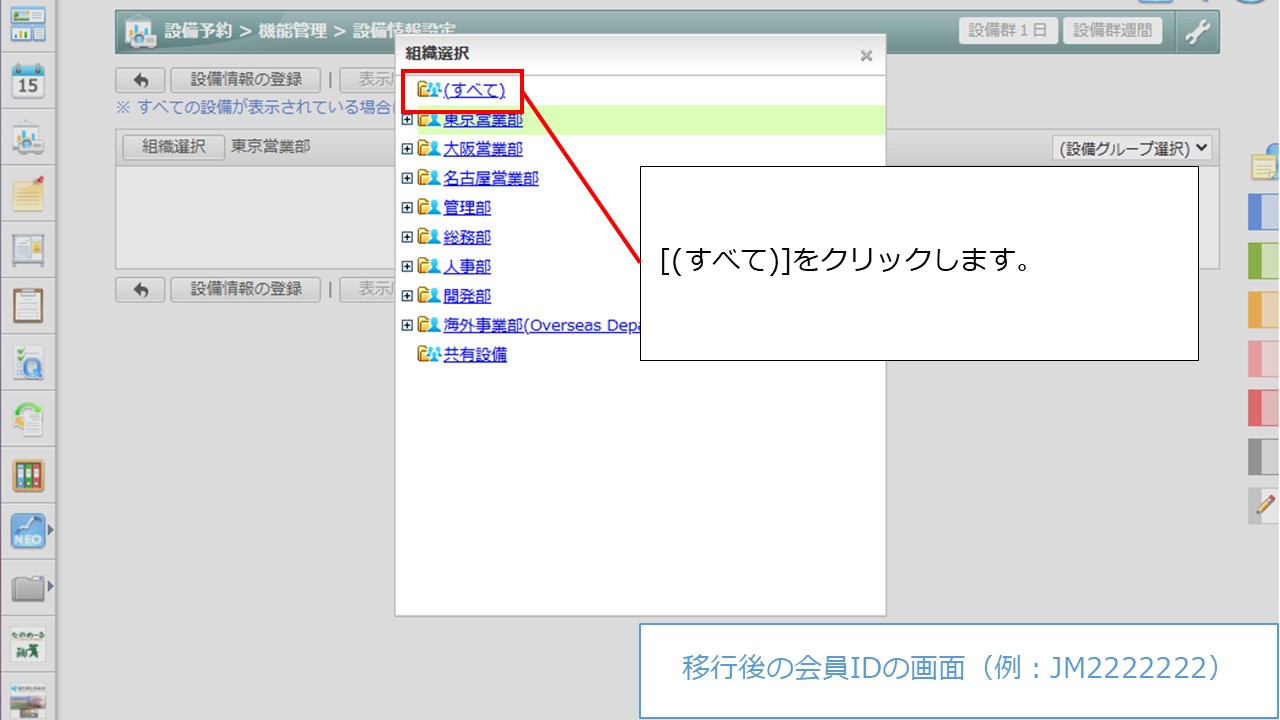Open the gray folder sidebar icon
The width and height of the screenshot is (1280, 720).
point(28,587)
